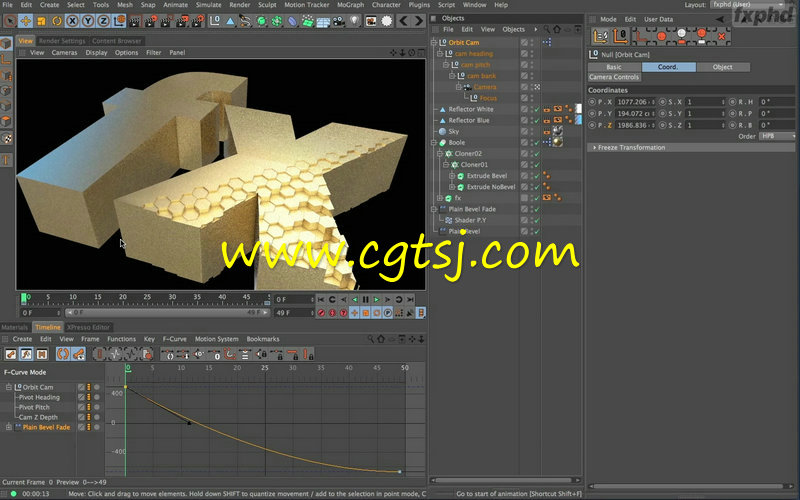Click the R.H rotation input field

pos(777,102)
